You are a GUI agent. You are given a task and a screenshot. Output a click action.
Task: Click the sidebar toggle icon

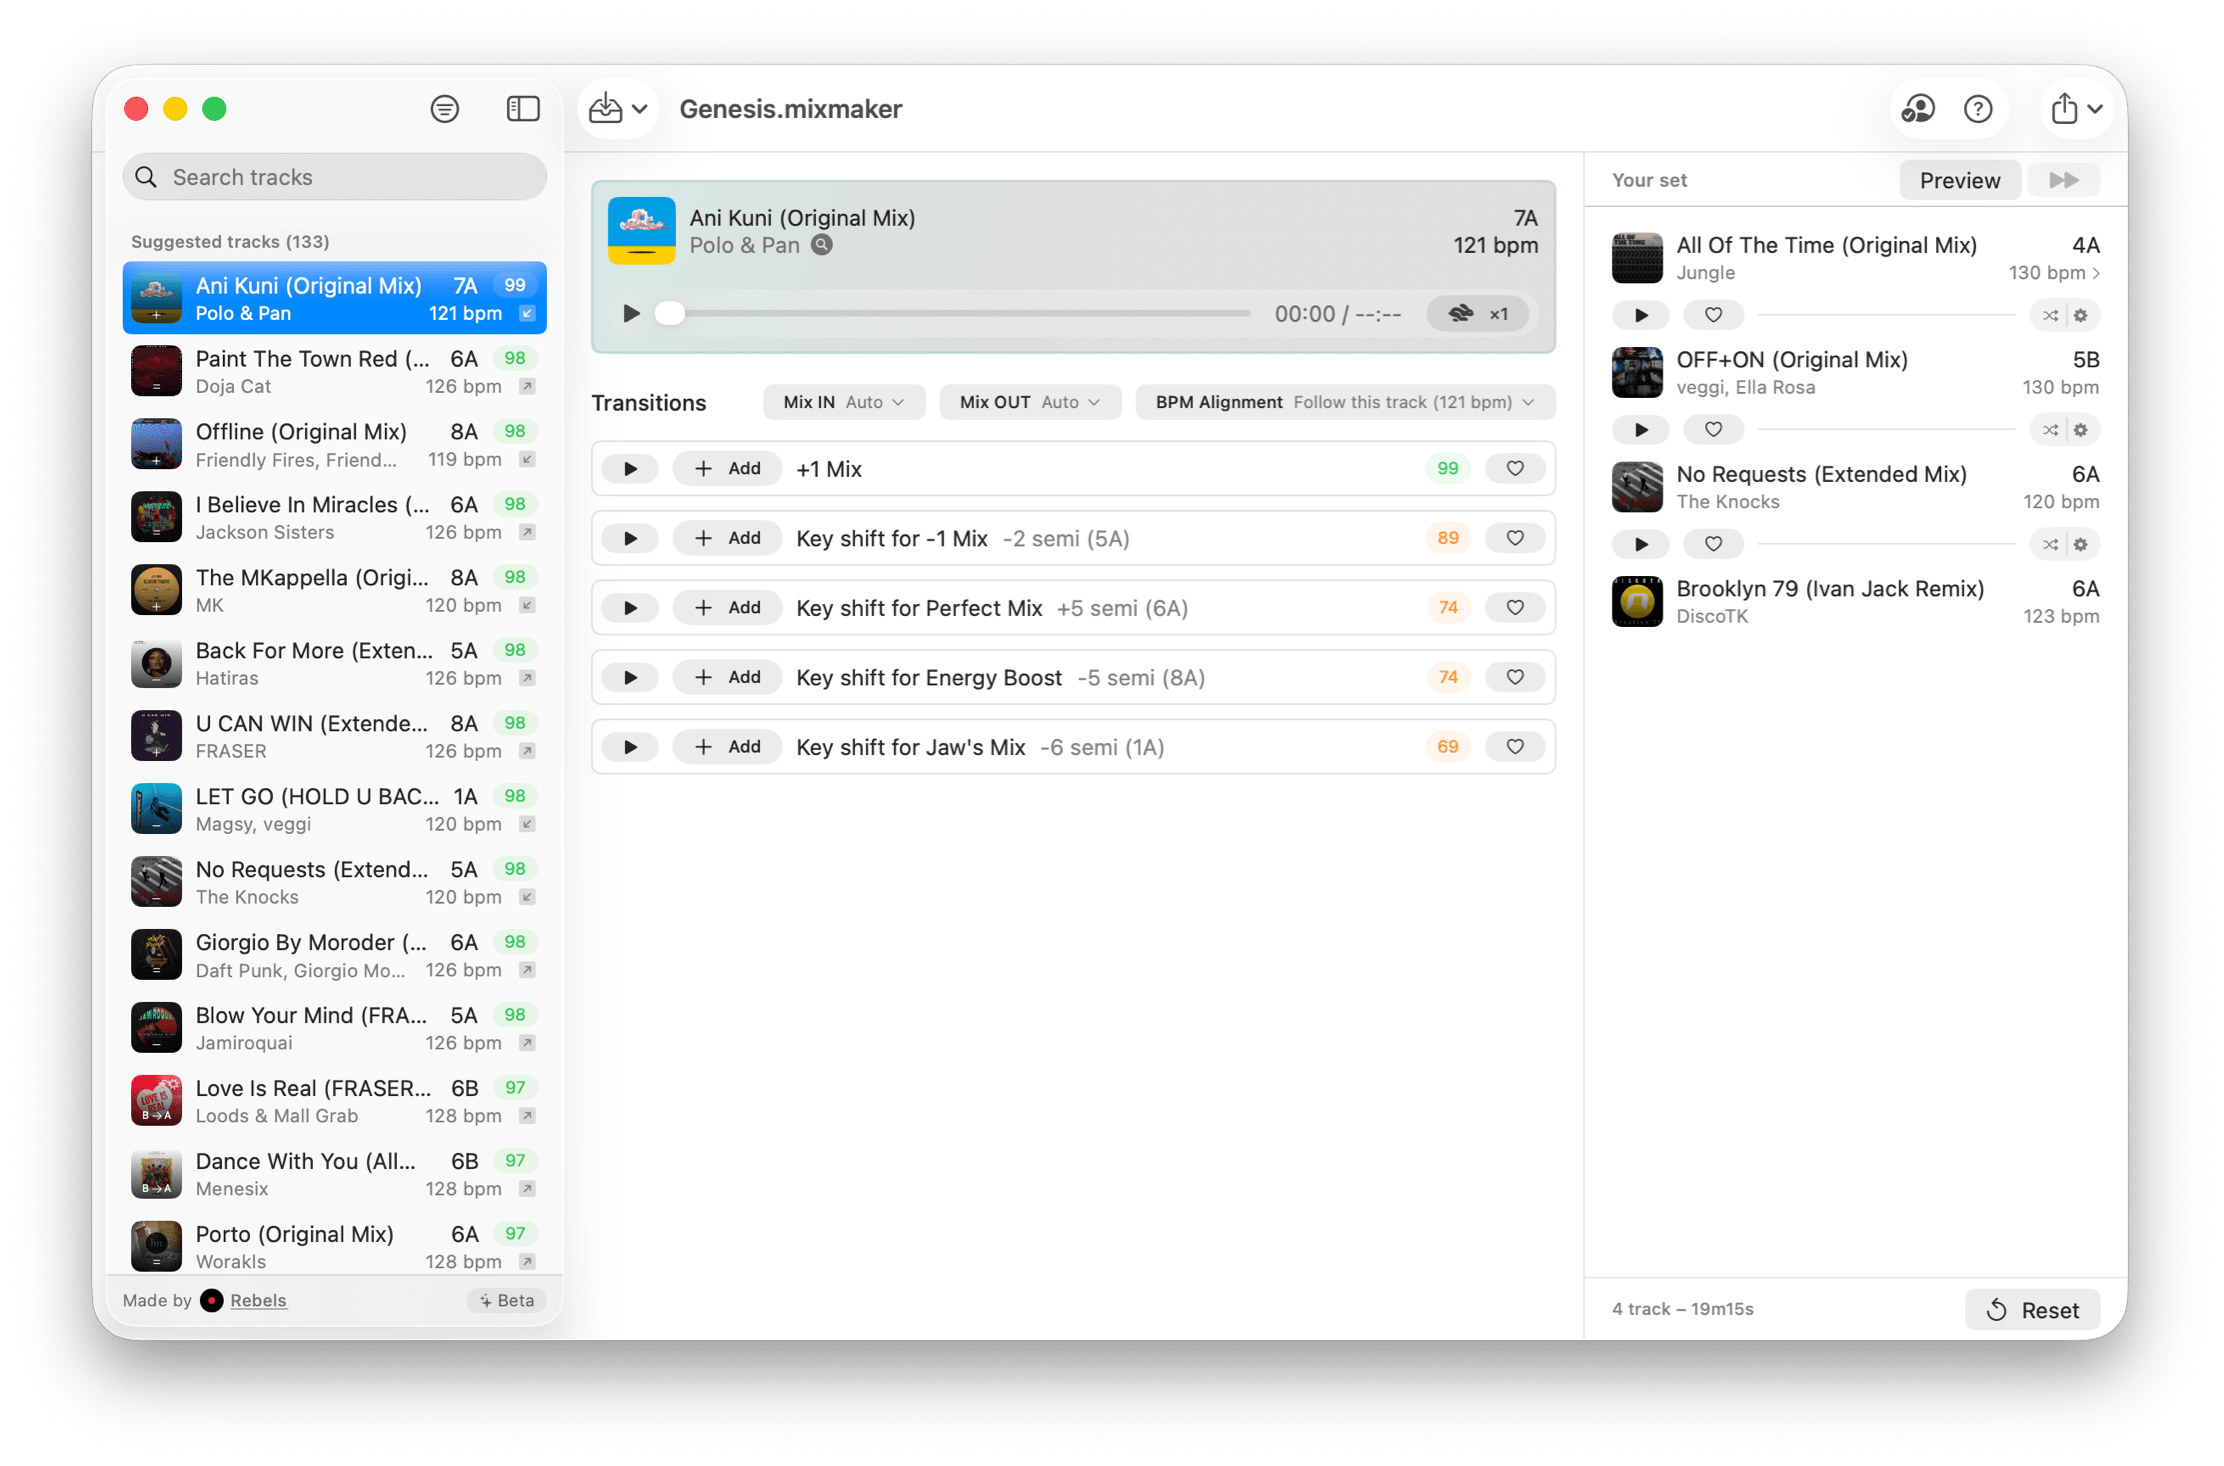pyautogui.click(x=523, y=108)
